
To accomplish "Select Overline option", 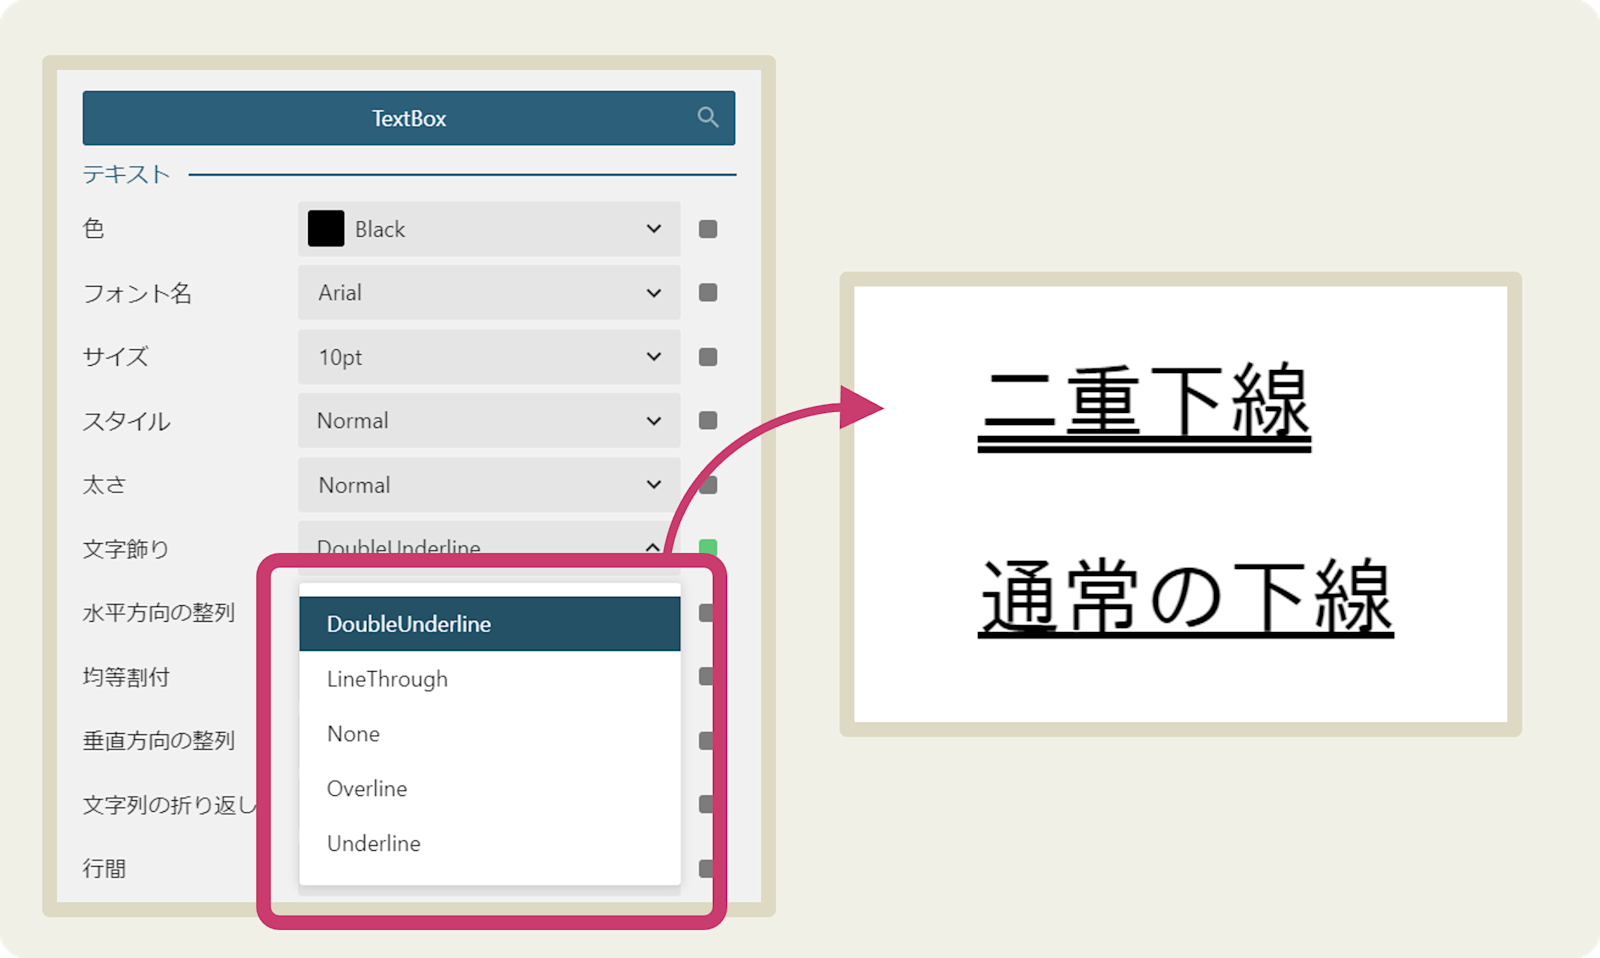I will [x=490, y=789].
